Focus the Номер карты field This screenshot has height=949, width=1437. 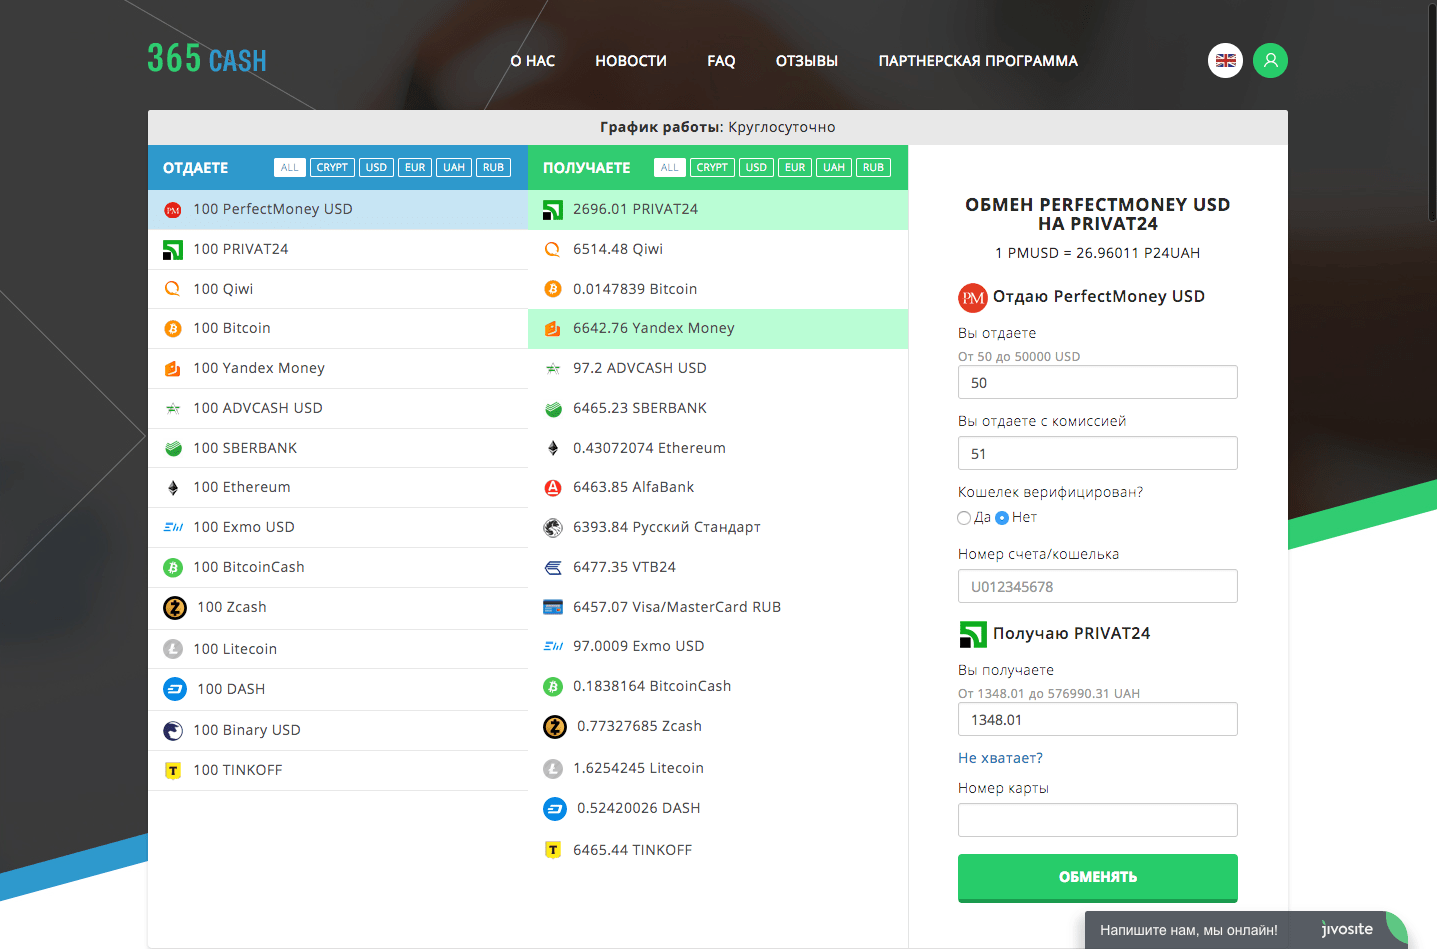[1098, 820]
